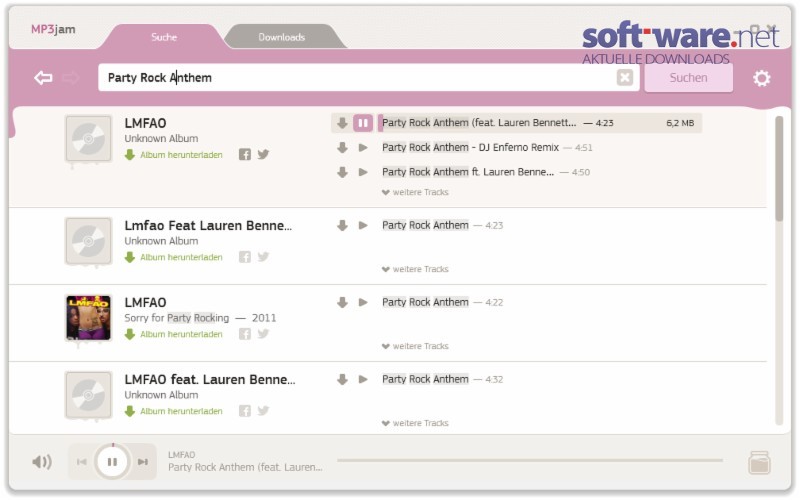Click the Suchen button
This screenshot has height=500, width=800.
688,78
